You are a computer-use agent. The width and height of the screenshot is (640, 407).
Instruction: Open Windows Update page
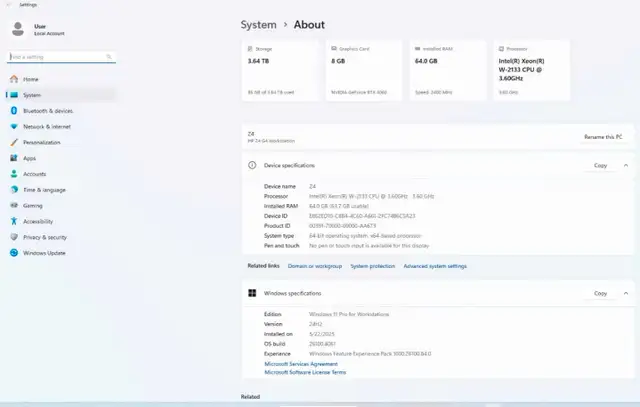tap(61, 253)
